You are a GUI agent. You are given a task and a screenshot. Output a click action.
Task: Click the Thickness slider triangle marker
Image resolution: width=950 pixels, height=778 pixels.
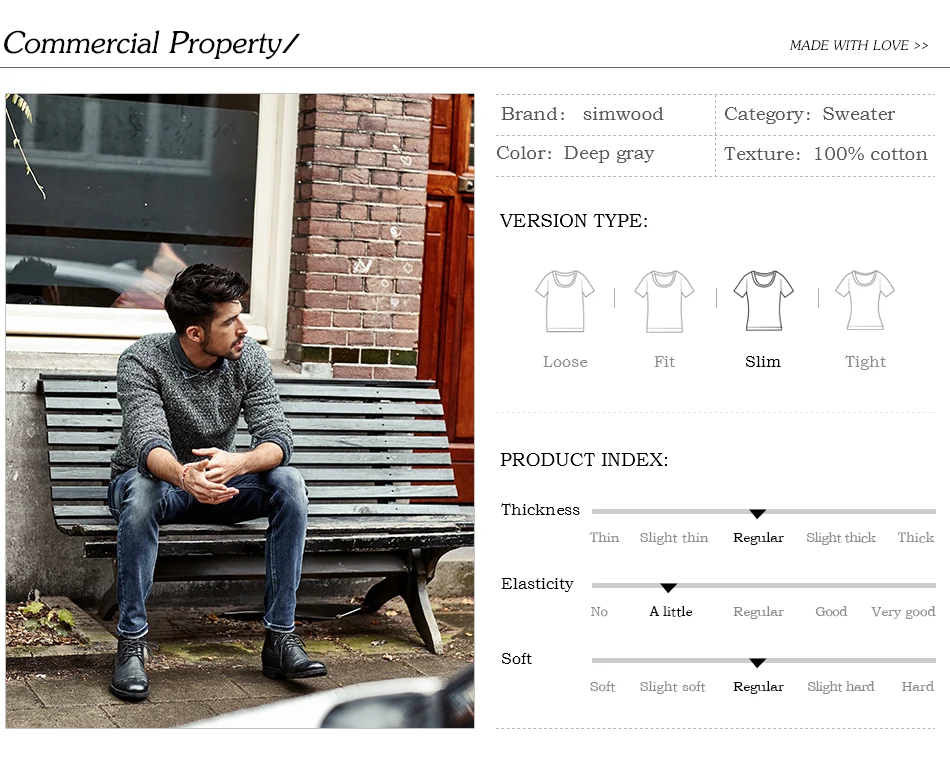point(757,514)
